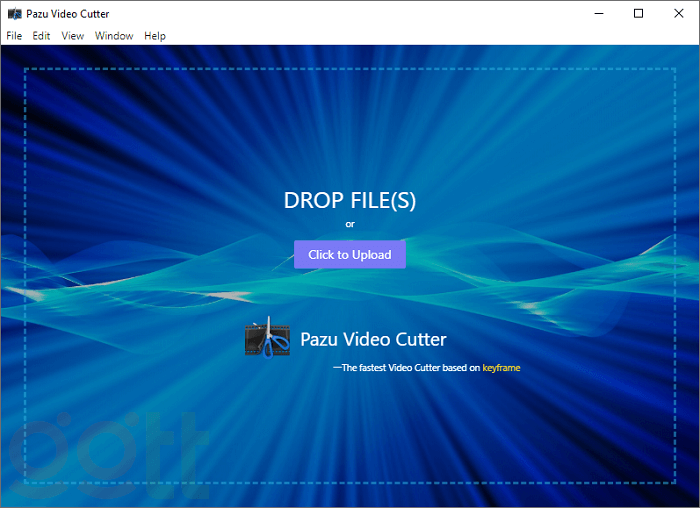This screenshot has height=508, width=700.
Task: Open the Window menu
Action: (114, 36)
